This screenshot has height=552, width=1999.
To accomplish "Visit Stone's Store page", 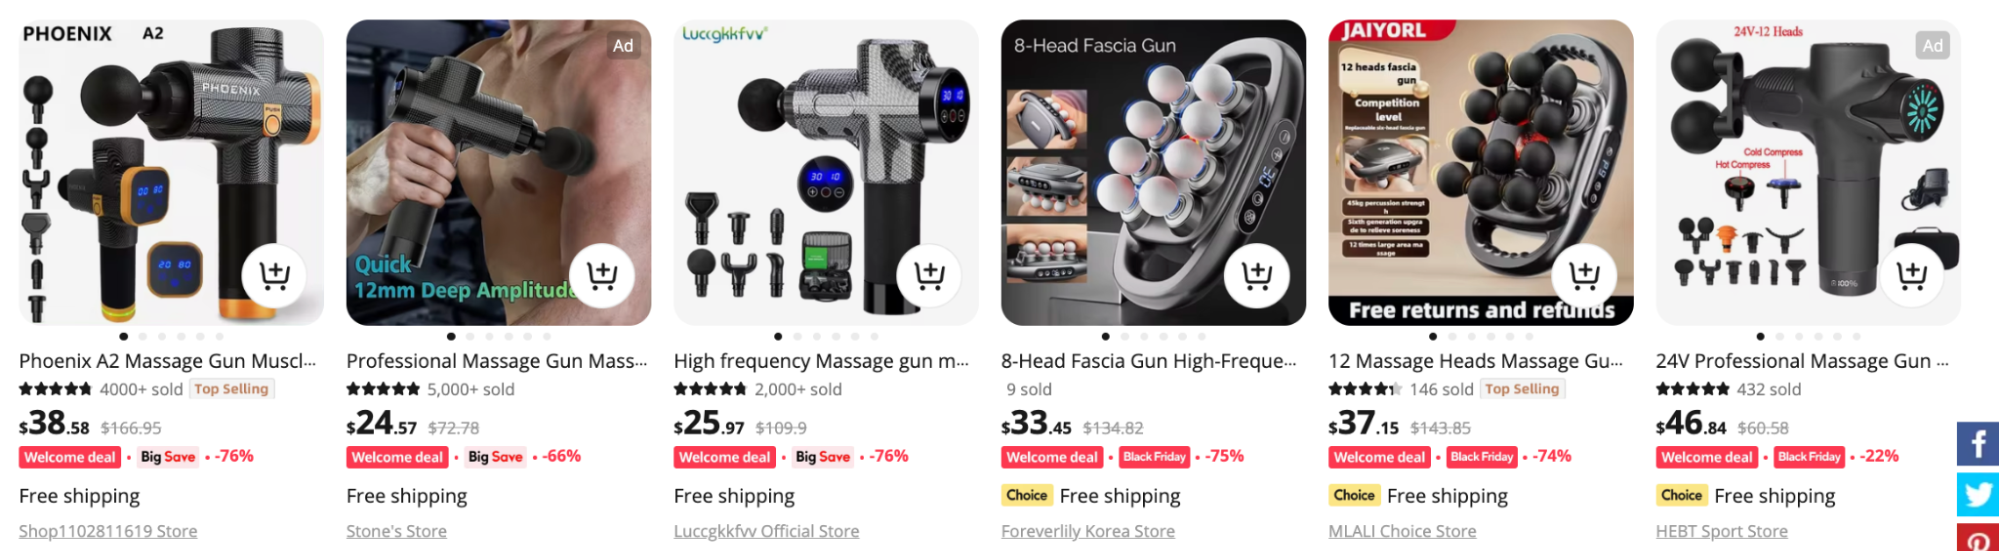I will [396, 531].
